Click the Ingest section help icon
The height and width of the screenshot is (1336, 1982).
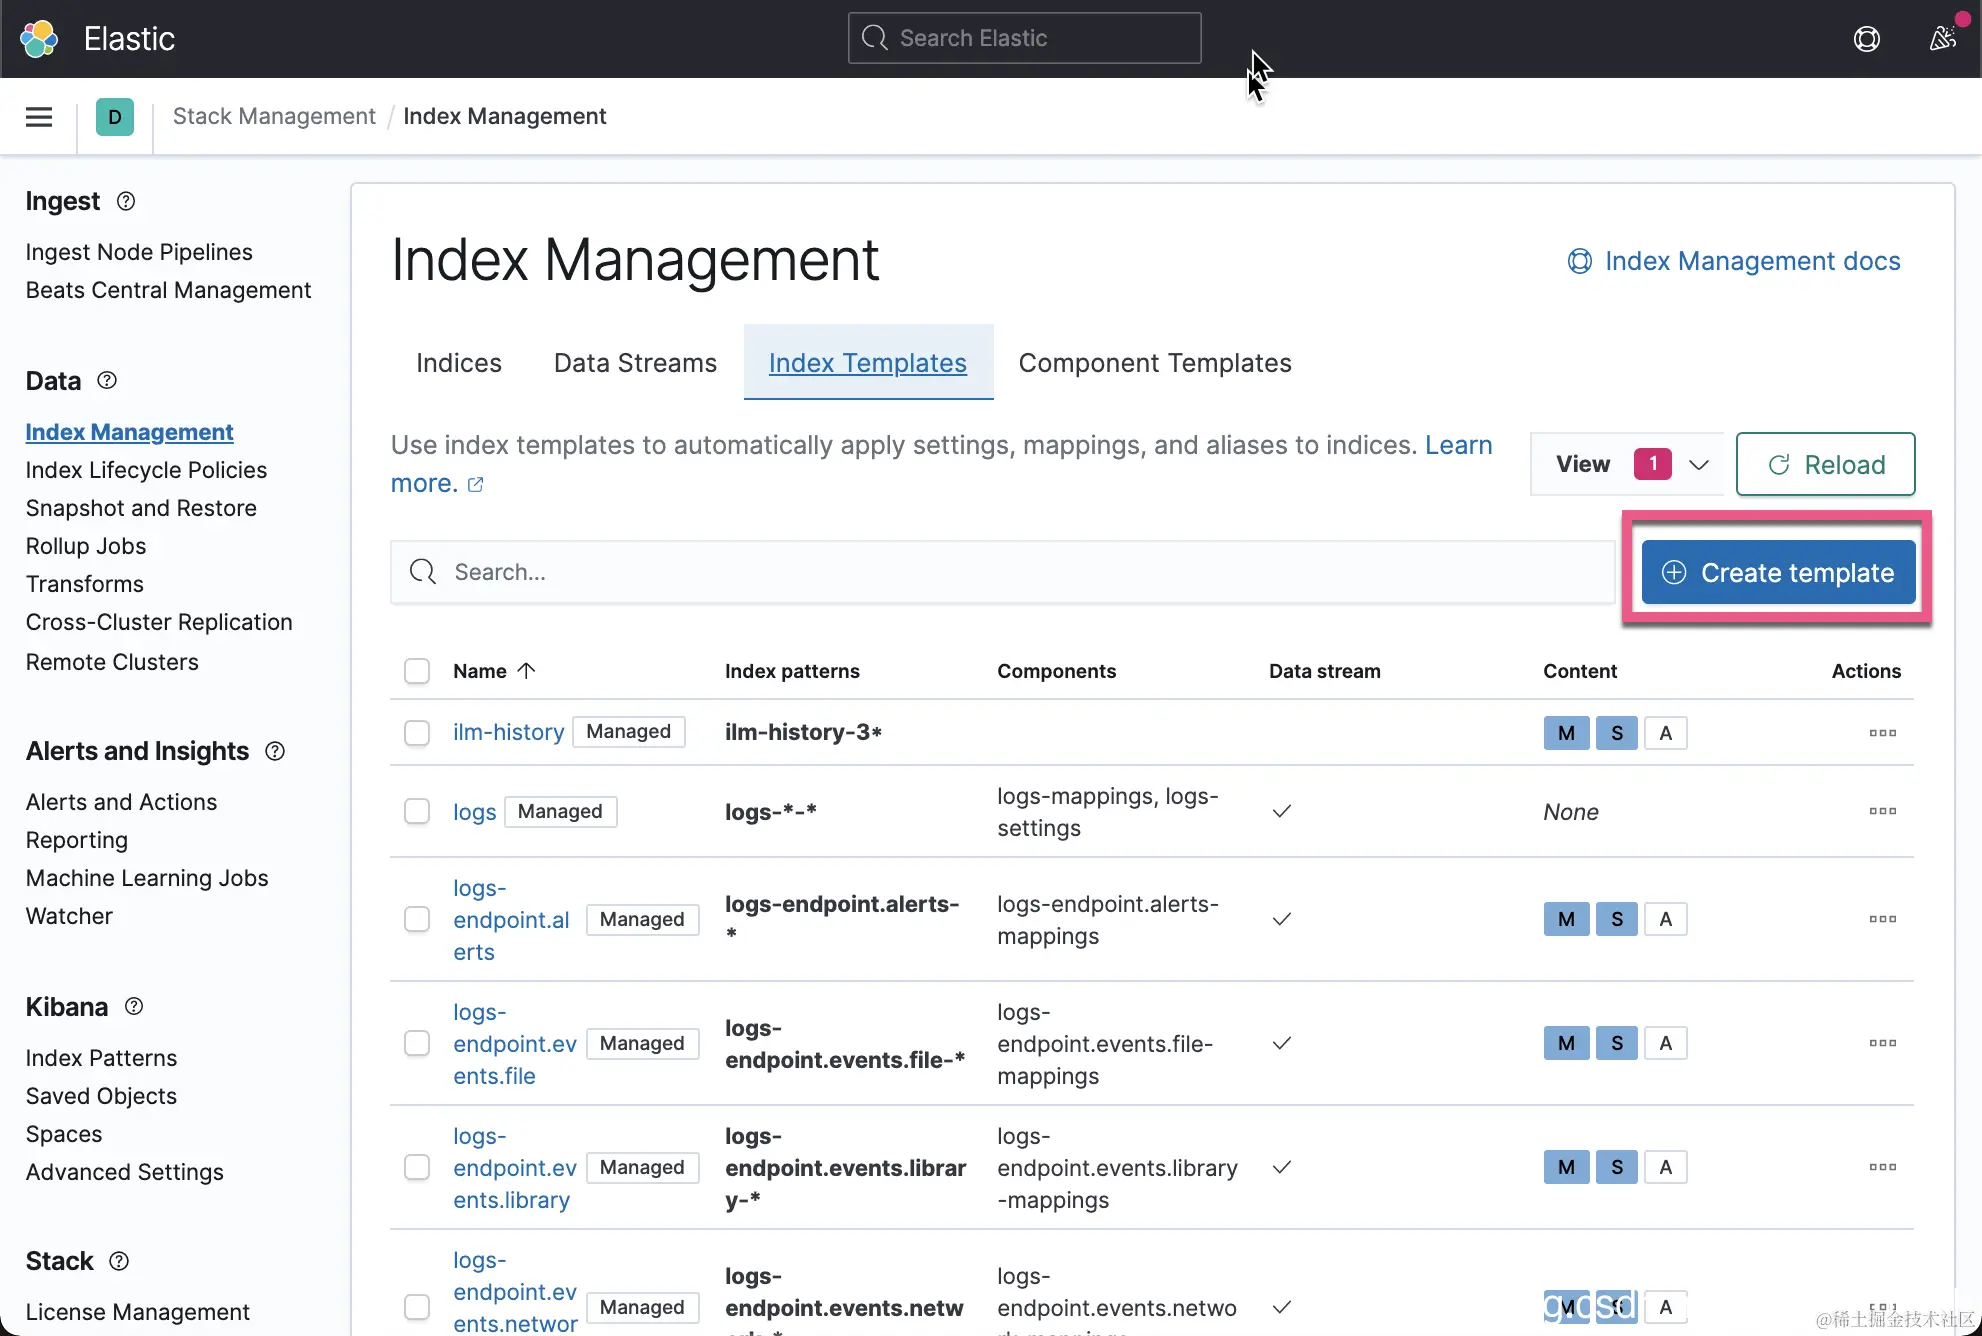[x=126, y=201]
